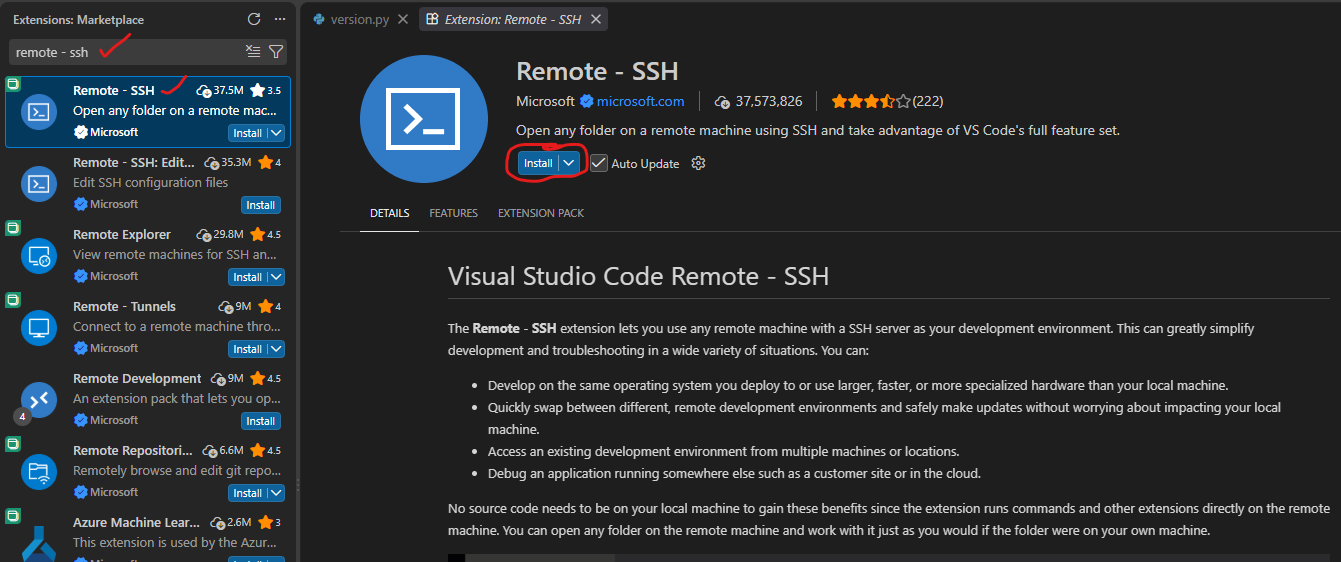Screen dimensions: 1341x562
Task: Click the 37.5M download count on Remote - SSH row
Action: [x=220, y=90]
